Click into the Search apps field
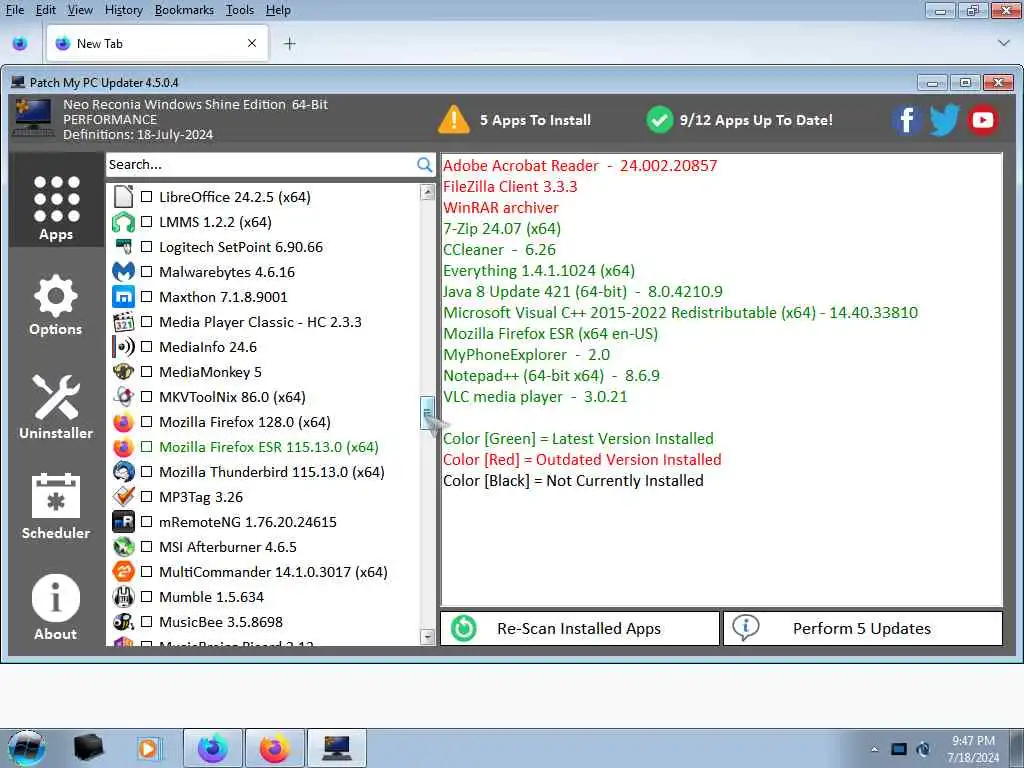 261,165
